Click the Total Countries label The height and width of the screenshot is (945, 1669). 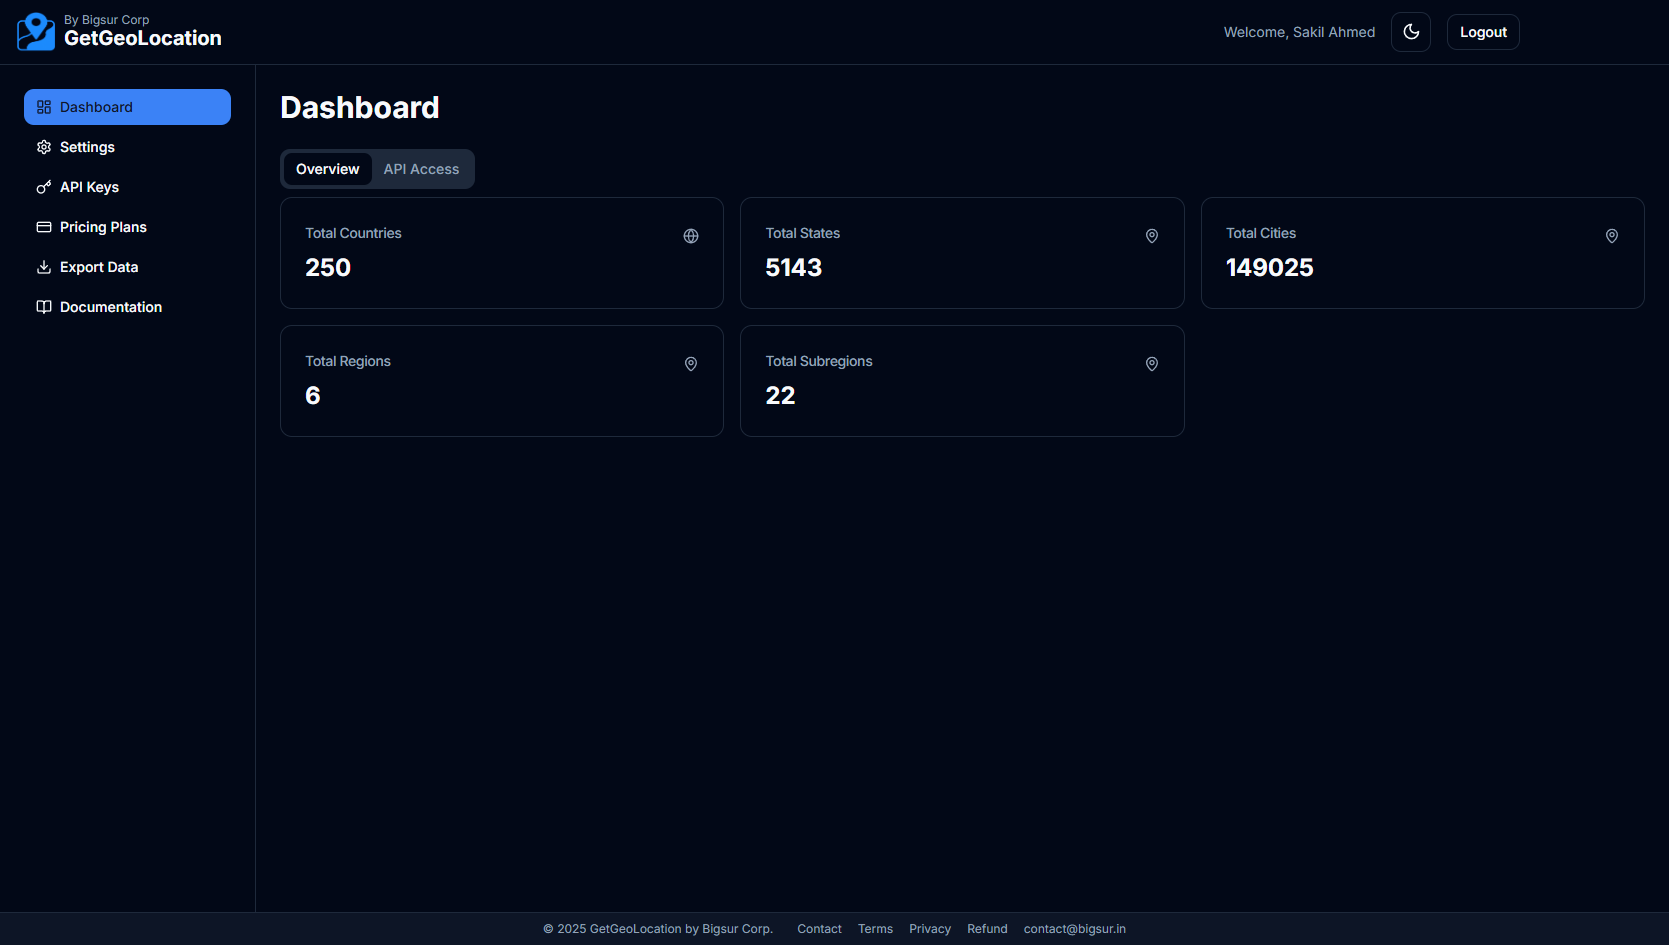point(353,233)
